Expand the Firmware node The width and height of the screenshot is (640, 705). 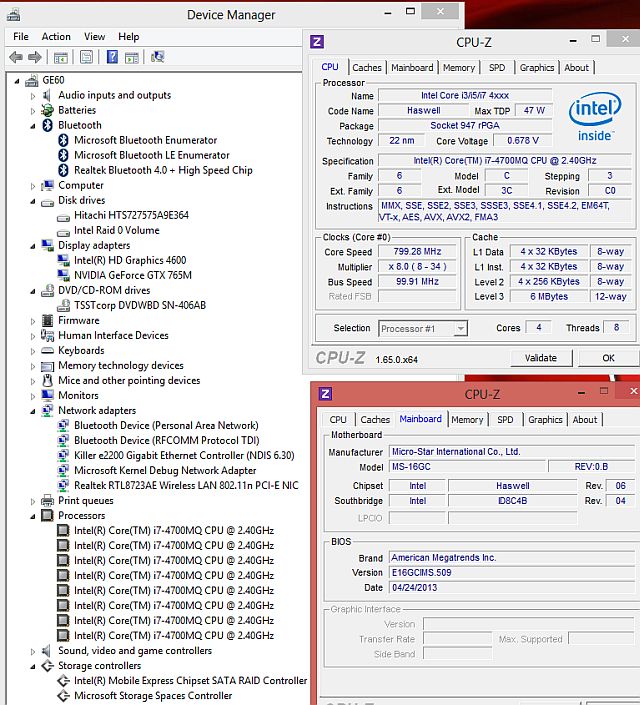33,321
